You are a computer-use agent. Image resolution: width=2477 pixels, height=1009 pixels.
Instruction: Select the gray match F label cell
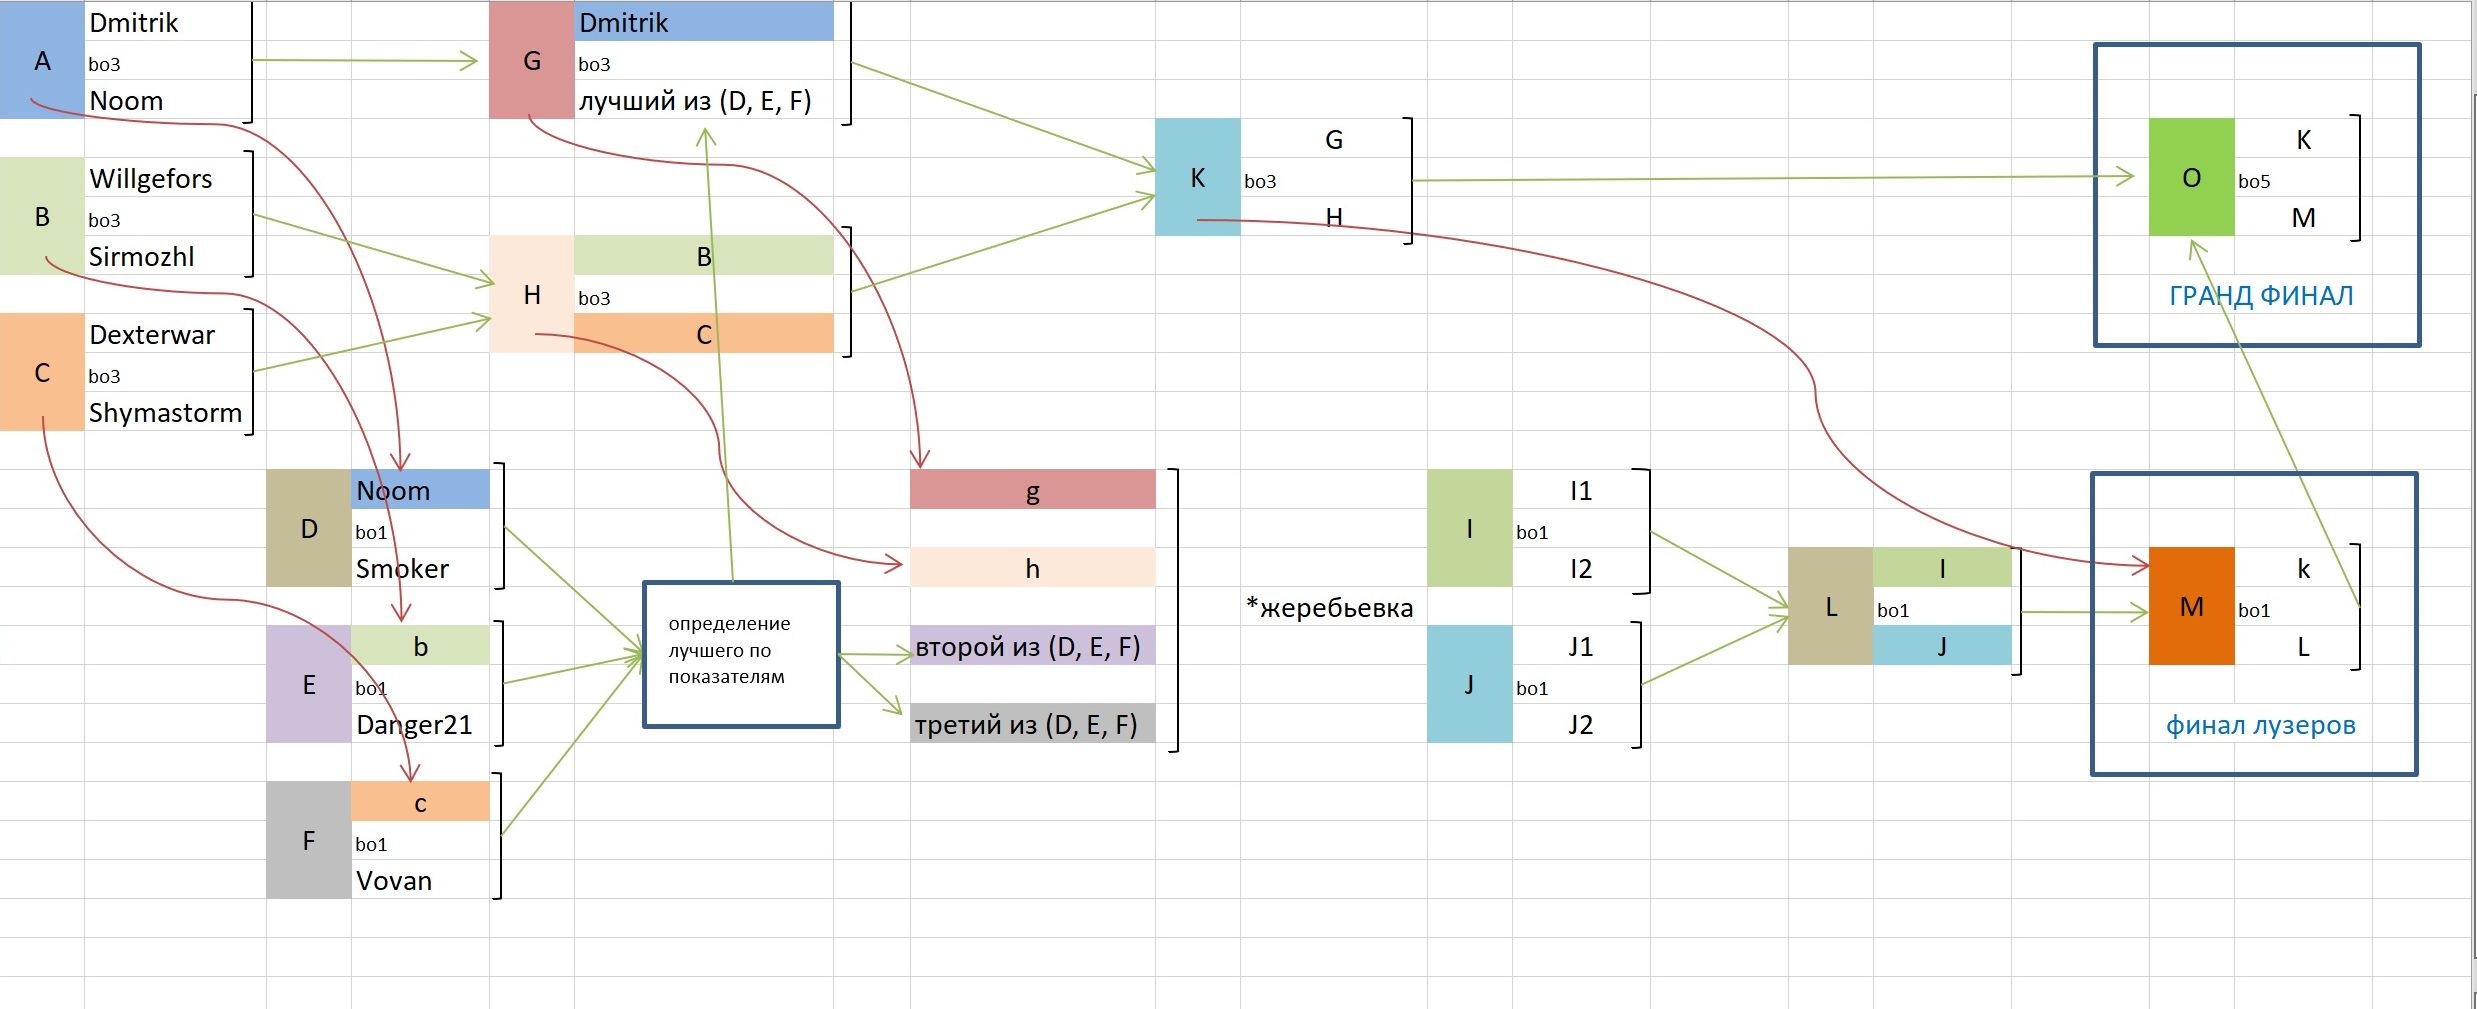pos(309,840)
